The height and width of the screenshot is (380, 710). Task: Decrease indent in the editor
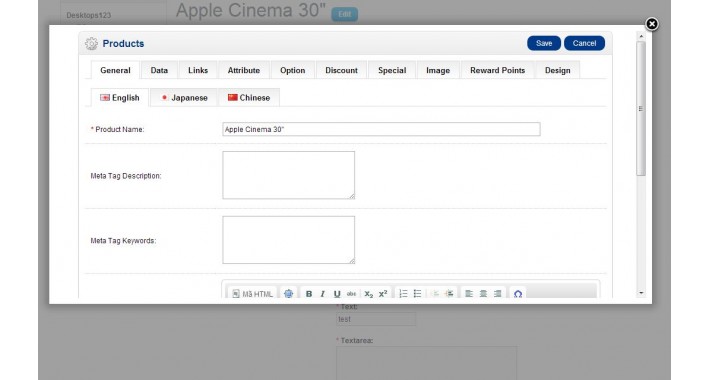pos(435,293)
